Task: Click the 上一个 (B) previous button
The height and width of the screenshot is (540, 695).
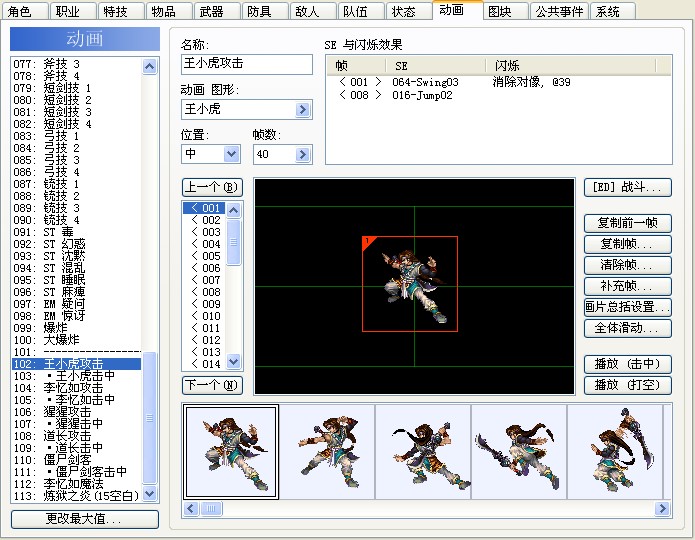Action: [x=212, y=187]
